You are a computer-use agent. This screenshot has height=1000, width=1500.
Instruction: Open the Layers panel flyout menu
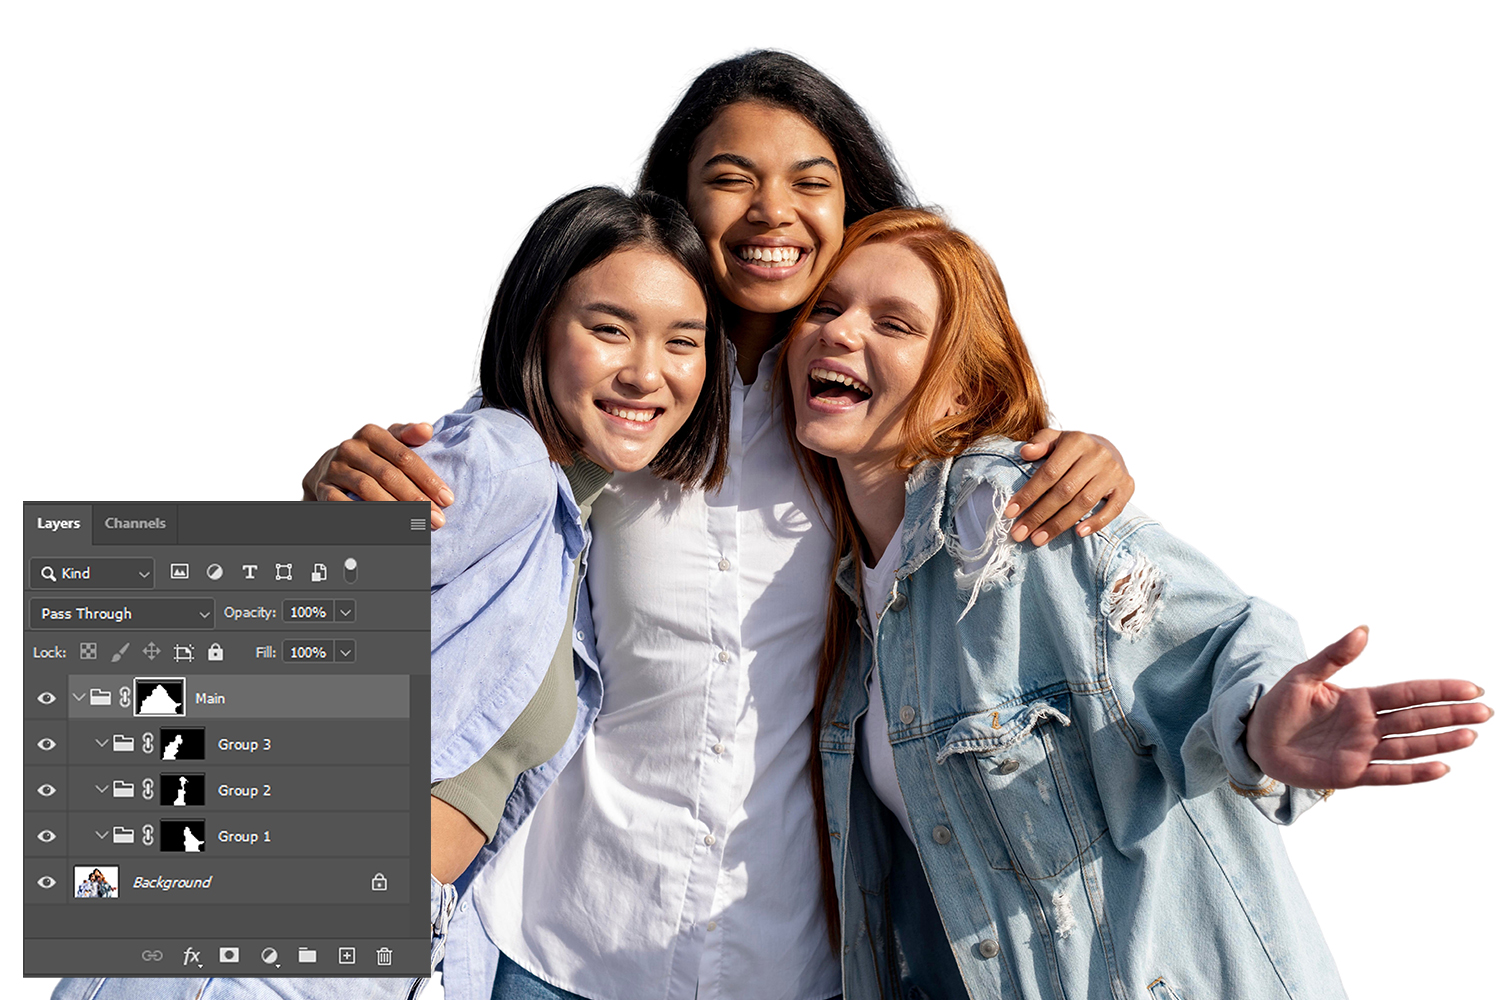(x=417, y=524)
